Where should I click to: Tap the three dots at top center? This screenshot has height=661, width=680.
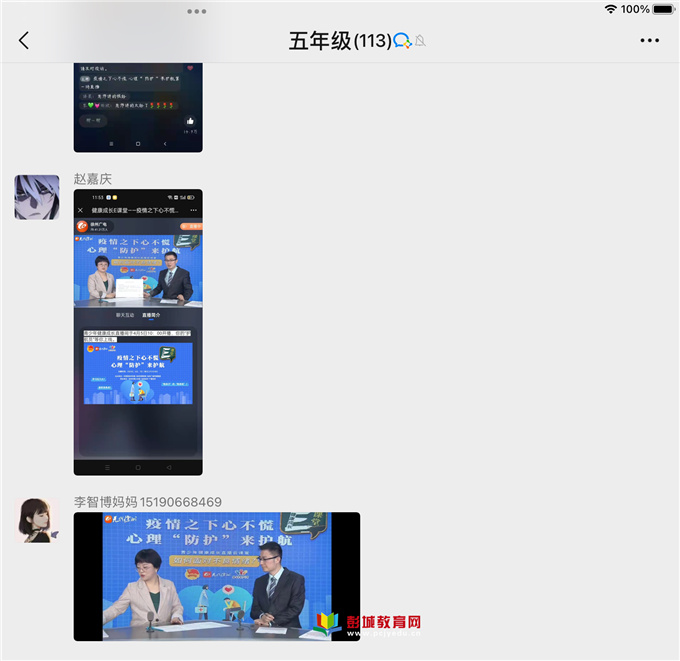point(196,11)
